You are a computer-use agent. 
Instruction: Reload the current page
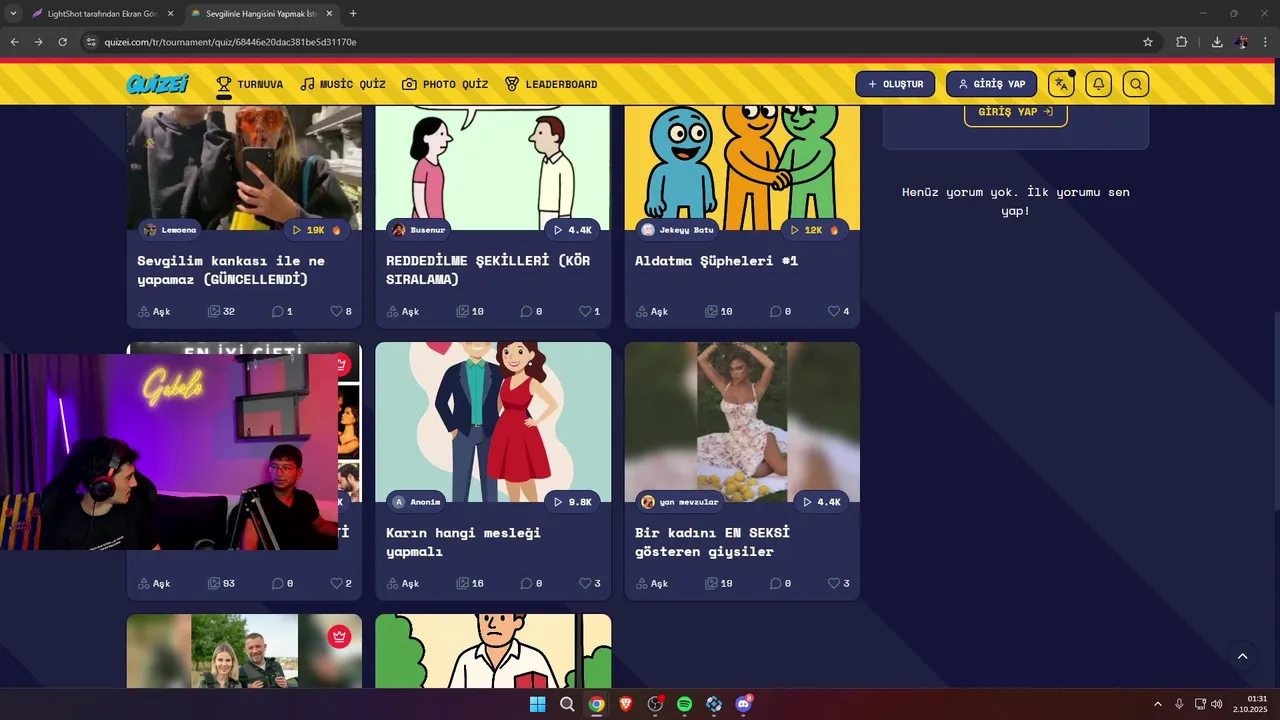[62, 42]
